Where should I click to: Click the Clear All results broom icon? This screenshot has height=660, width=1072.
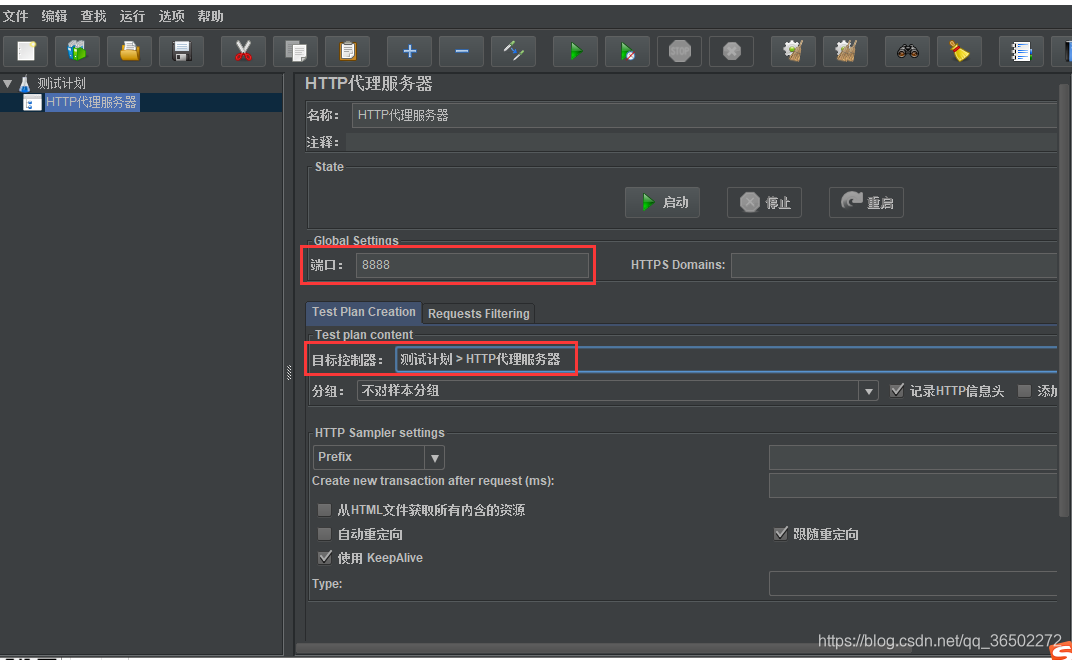pos(845,51)
